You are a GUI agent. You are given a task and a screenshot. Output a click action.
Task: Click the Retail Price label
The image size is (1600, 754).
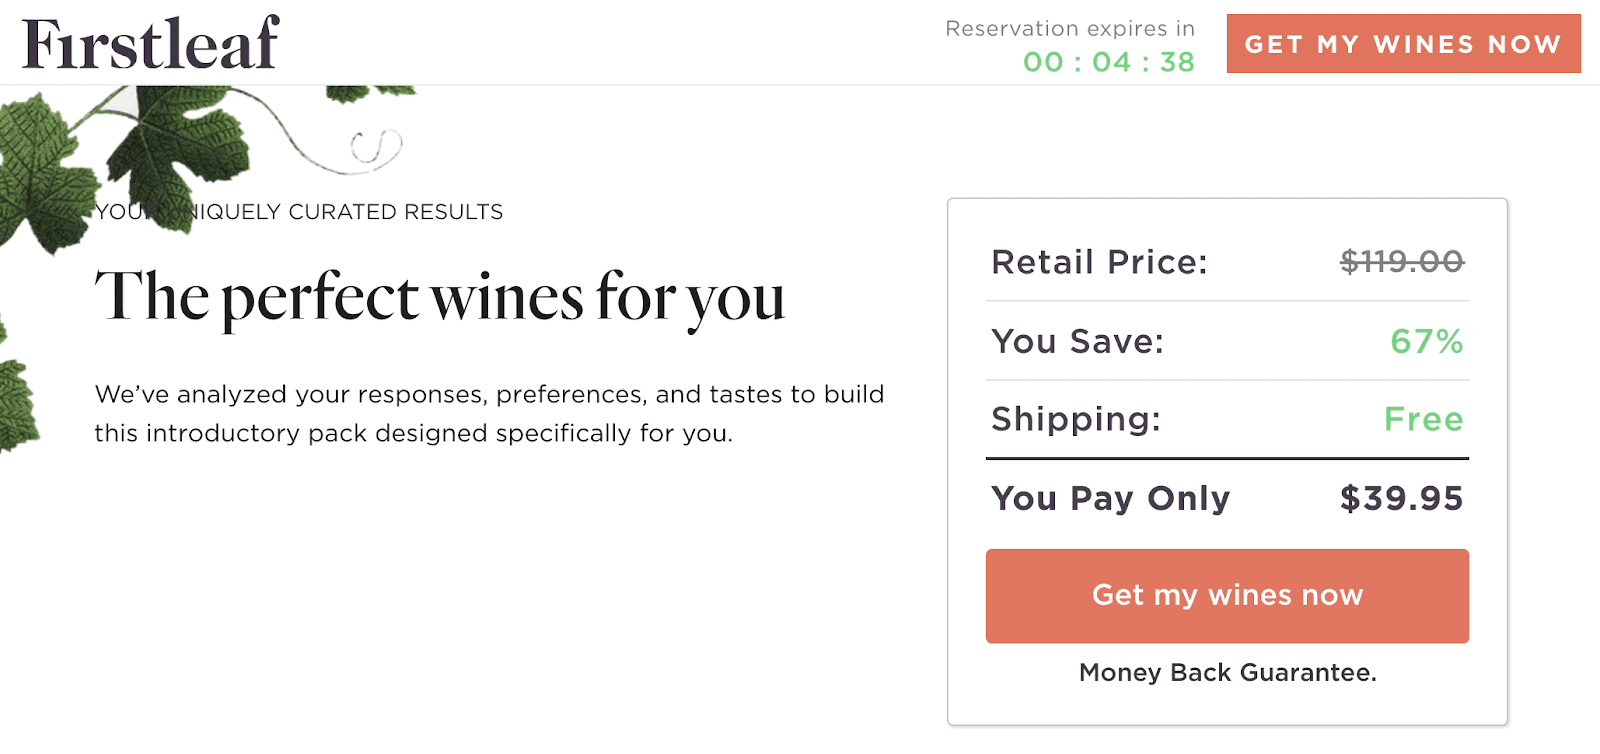(1100, 262)
